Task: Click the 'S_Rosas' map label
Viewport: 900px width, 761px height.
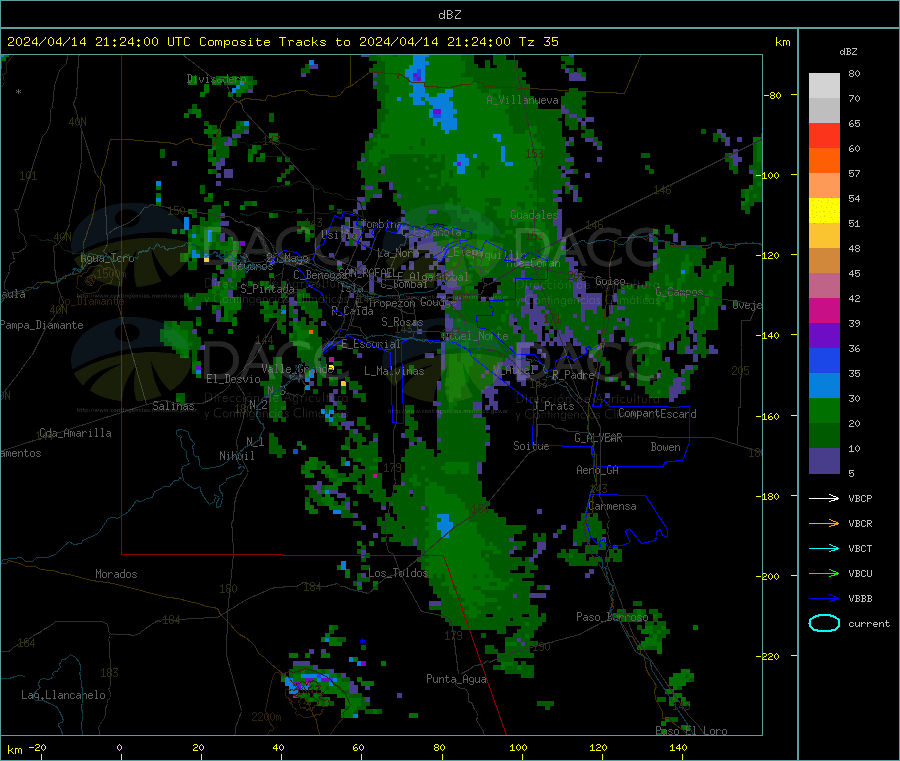Action: coord(402,322)
